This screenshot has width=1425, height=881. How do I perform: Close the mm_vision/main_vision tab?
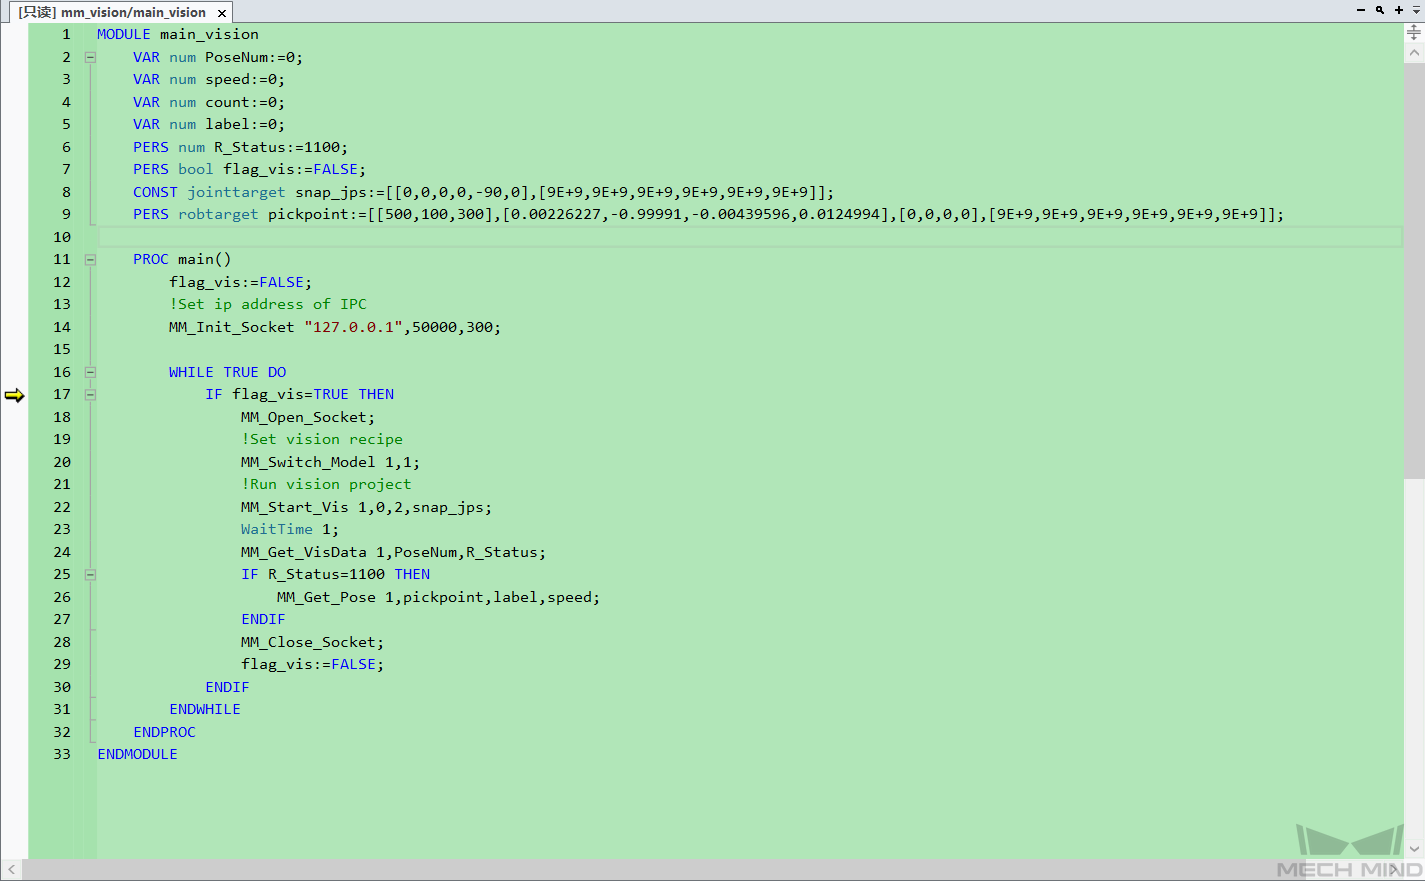(222, 13)
